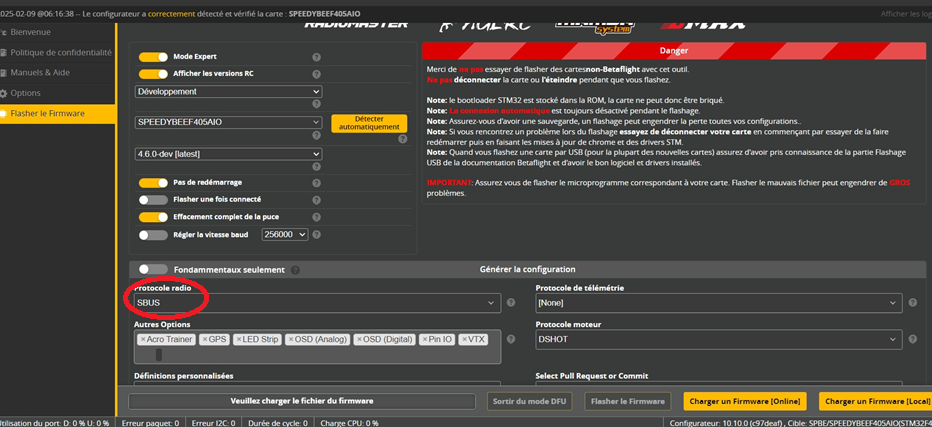This screenshot has width=932, height=427.
Task: Toggle Régler la vitesse baud
Action: (x=153, y=235)
